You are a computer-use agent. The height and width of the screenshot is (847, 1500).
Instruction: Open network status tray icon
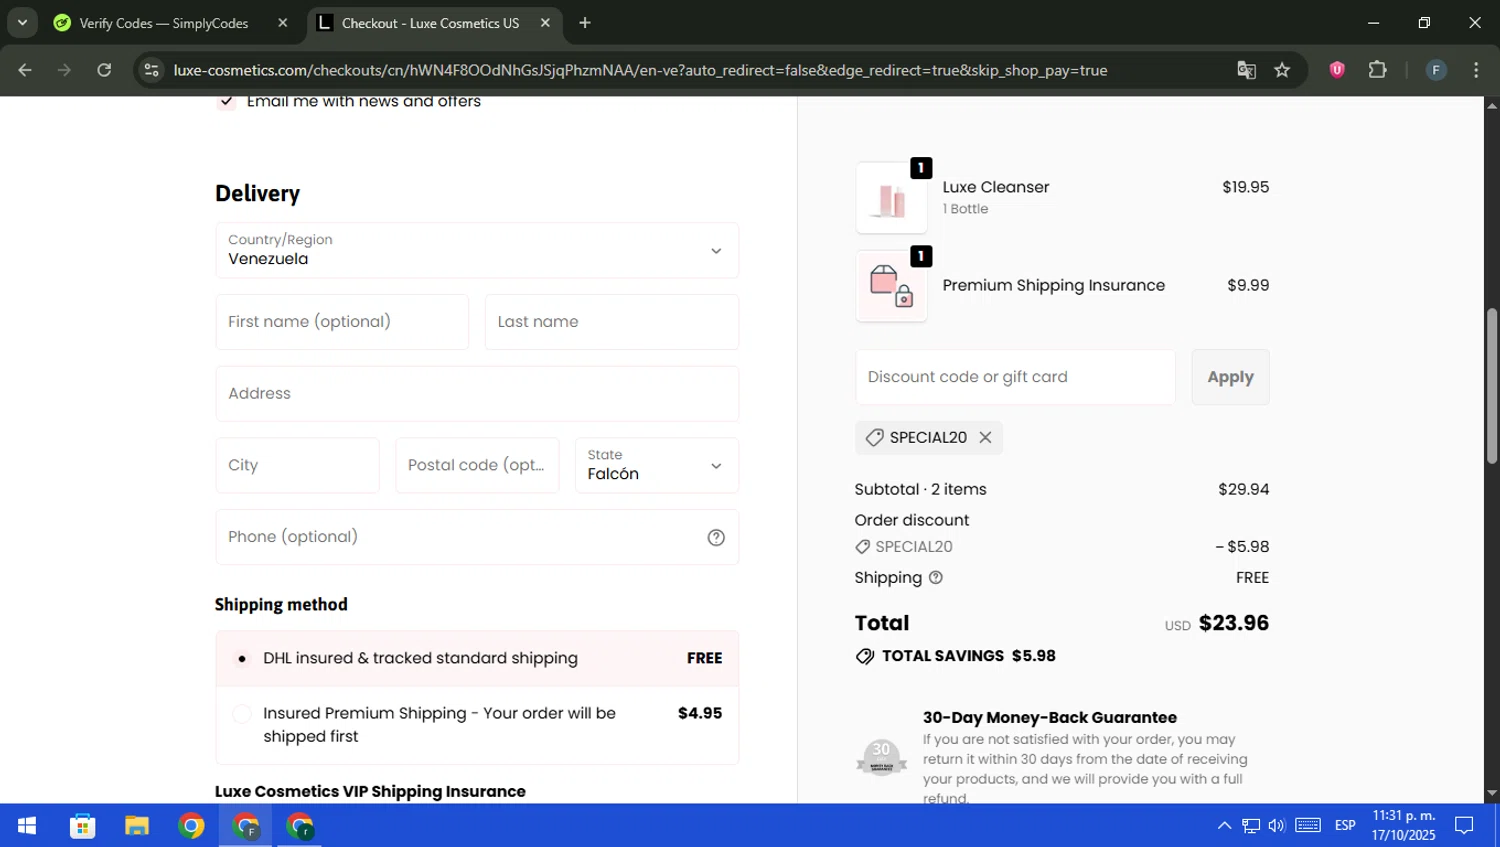coord(1251,826)
